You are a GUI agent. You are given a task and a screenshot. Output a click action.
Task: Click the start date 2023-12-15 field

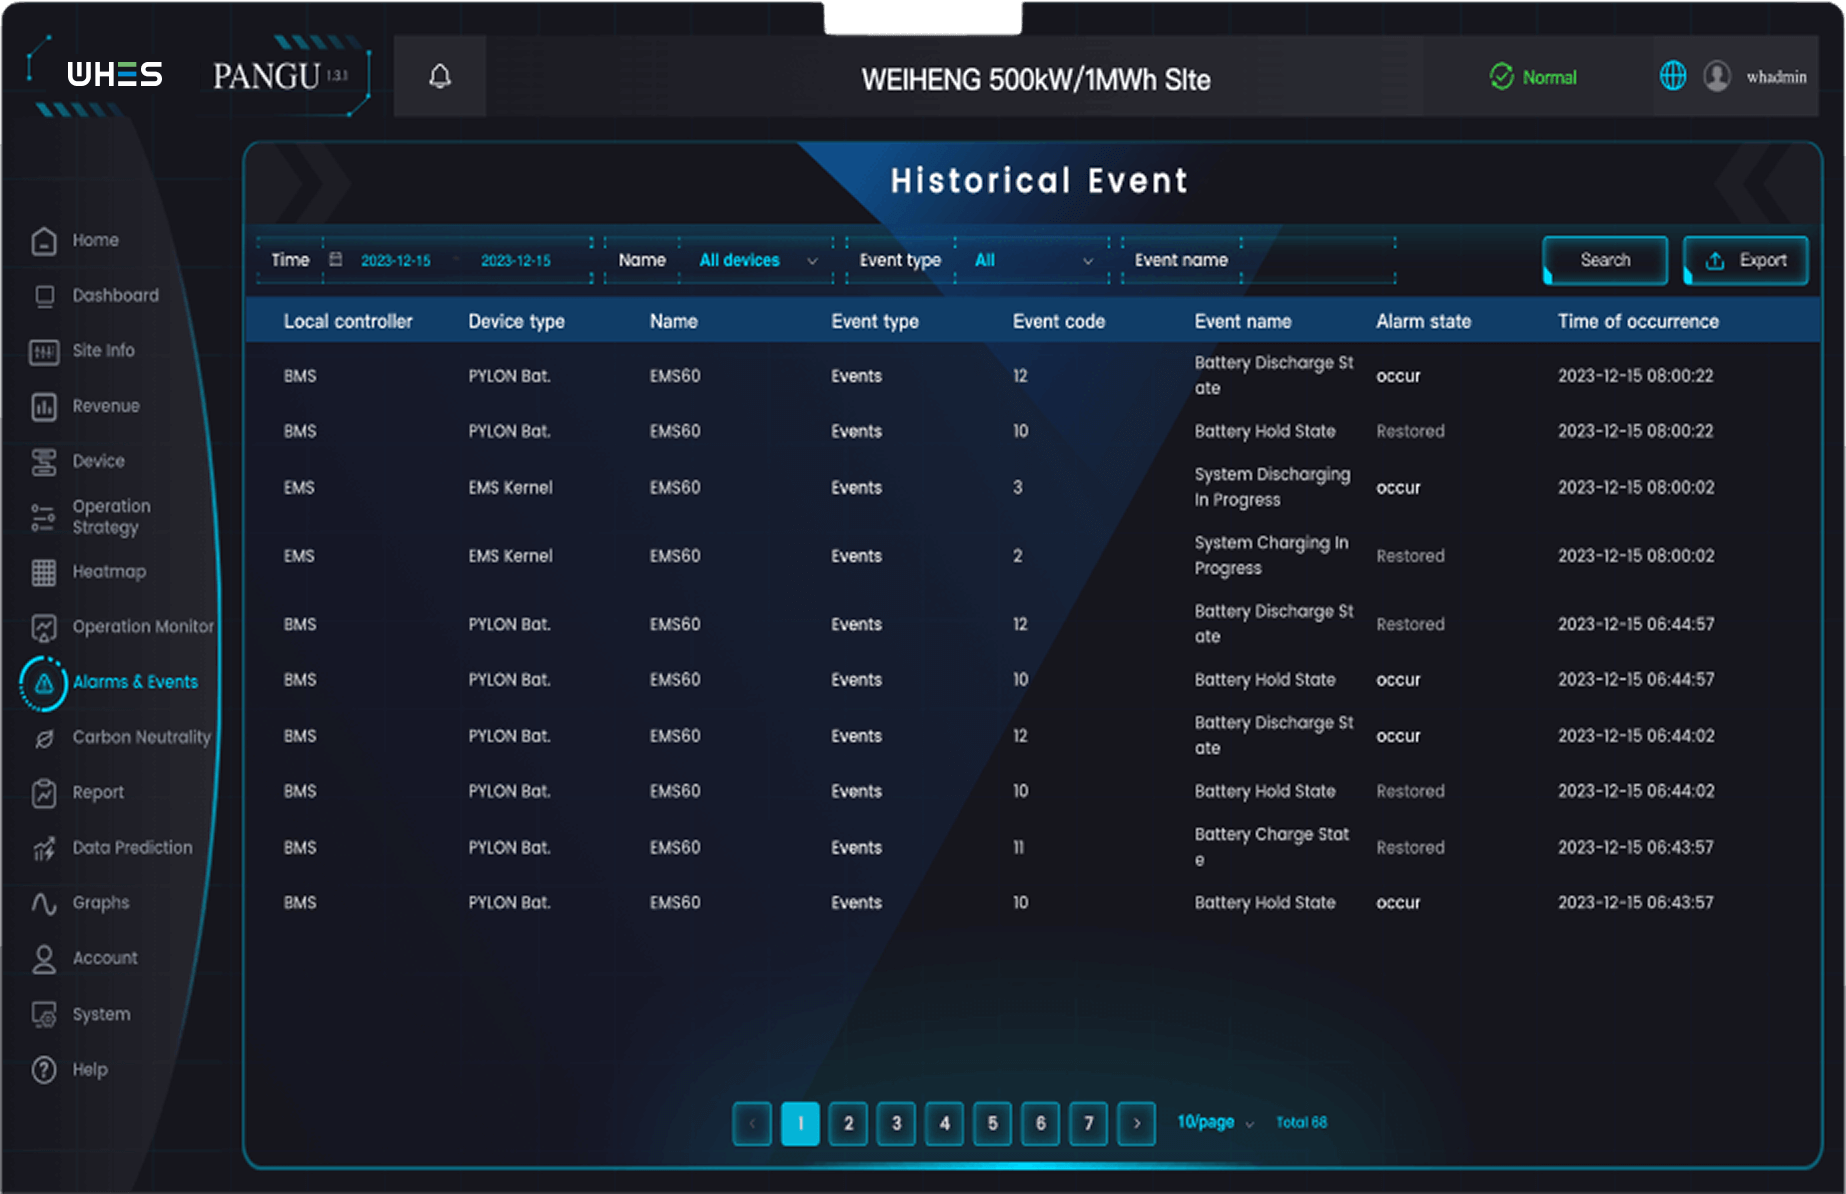point(396,260)
